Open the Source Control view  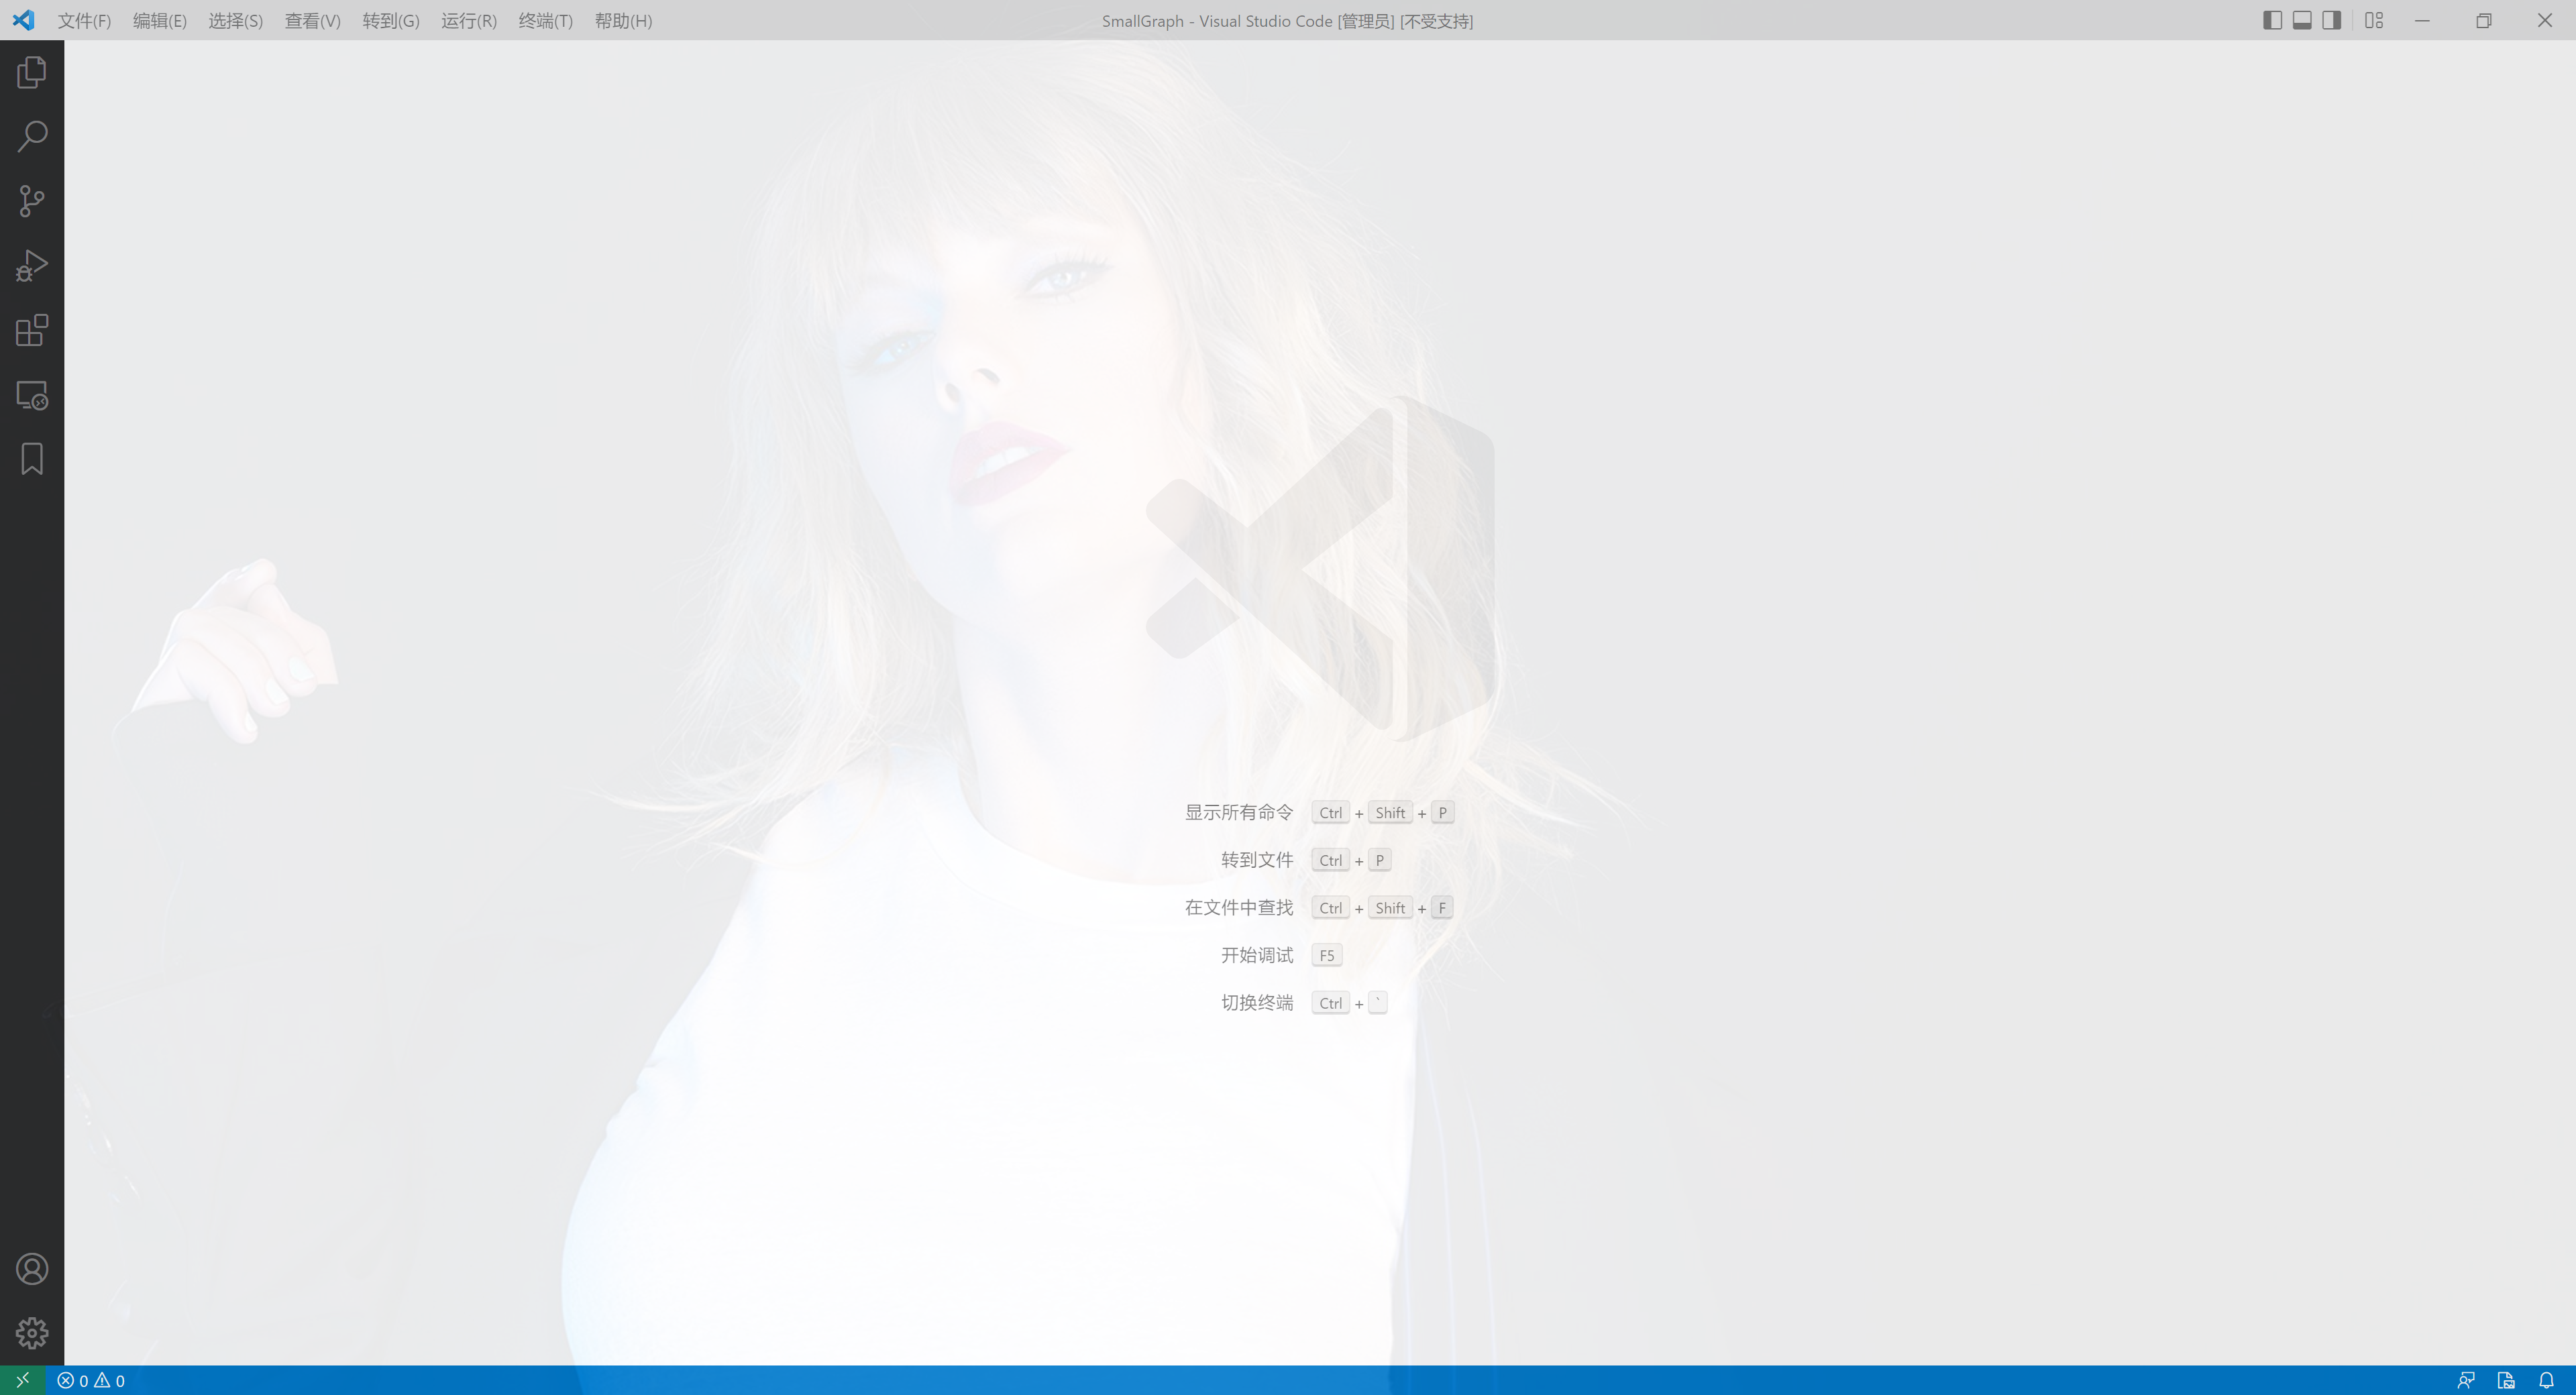coord(32,201)
